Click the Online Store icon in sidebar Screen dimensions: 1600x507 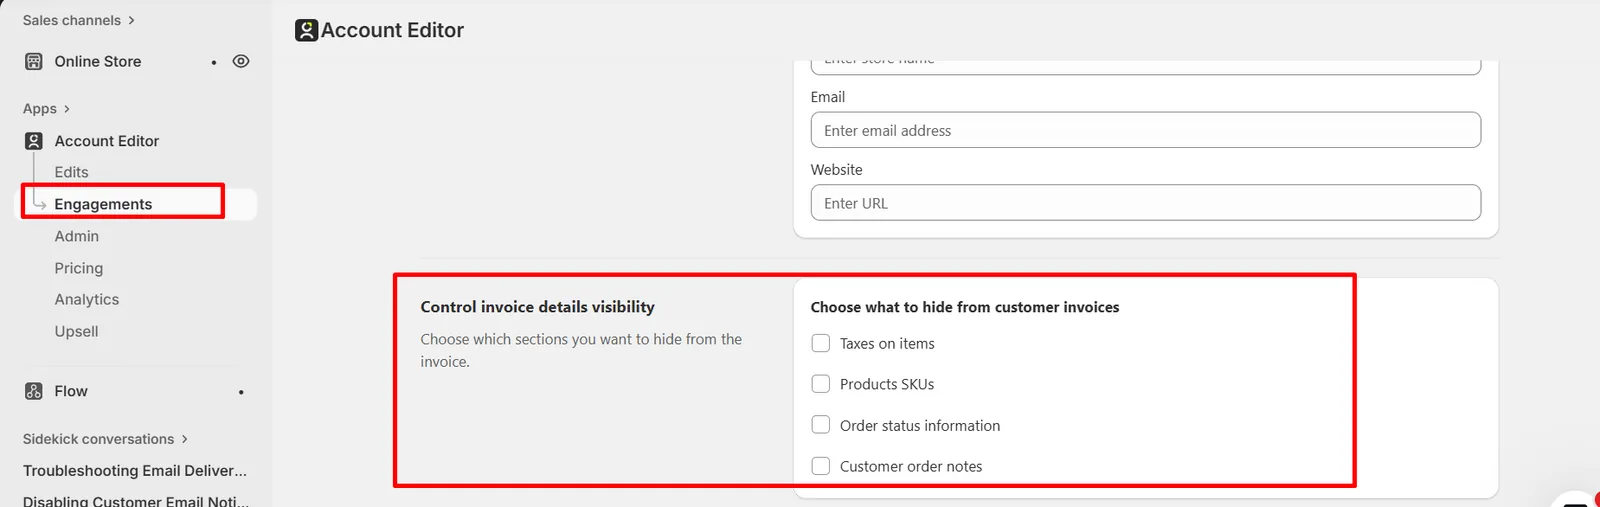pyautogui.click(x=34, y=61)
